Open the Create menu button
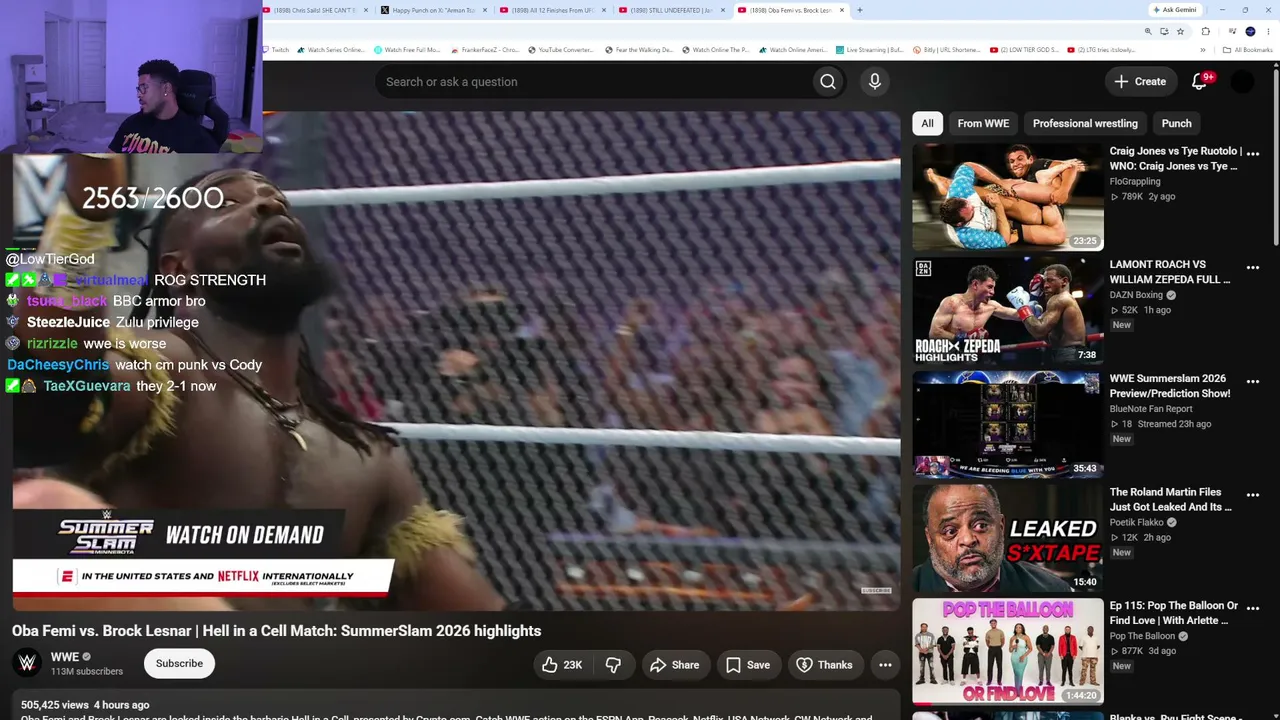Image resolution: width=1280 pixels, height=720 pixels. tap(1140, 82)
